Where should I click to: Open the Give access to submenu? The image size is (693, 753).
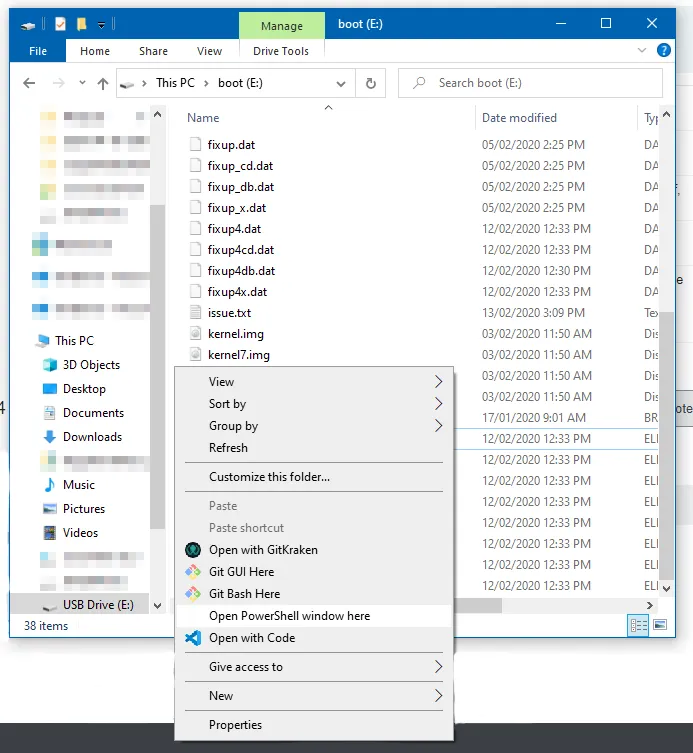tap(314, 667)
